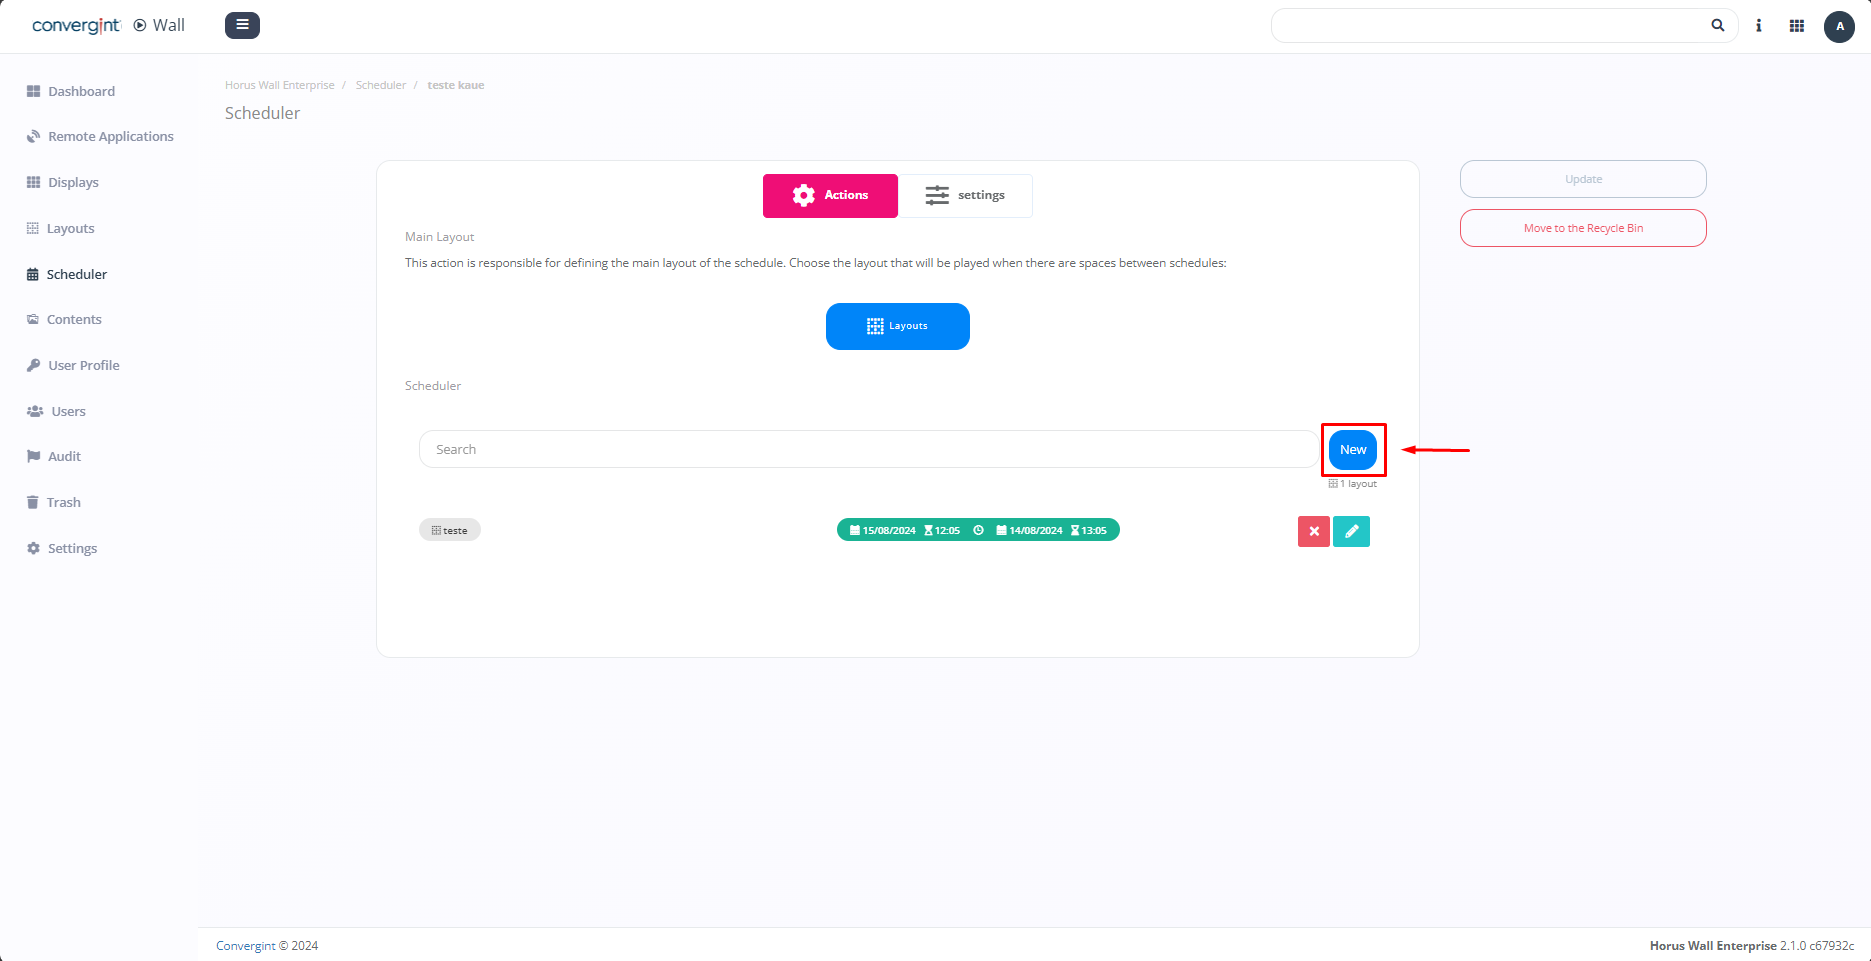Switch to the settings tab
Viewport: 1871px width, 961px height.
[x=965, y=195]
